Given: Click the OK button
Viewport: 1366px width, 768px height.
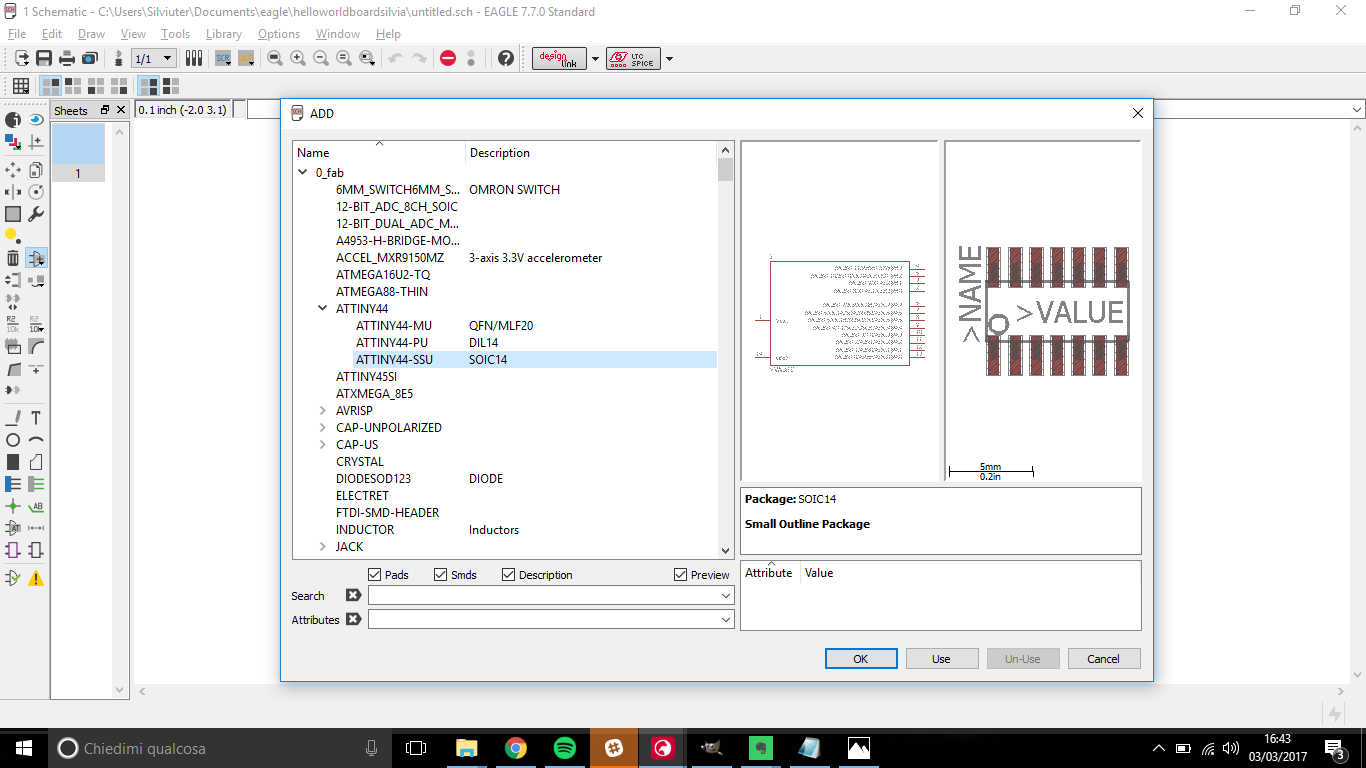Looking at the screenshot, I should click(x=860, y=659).
